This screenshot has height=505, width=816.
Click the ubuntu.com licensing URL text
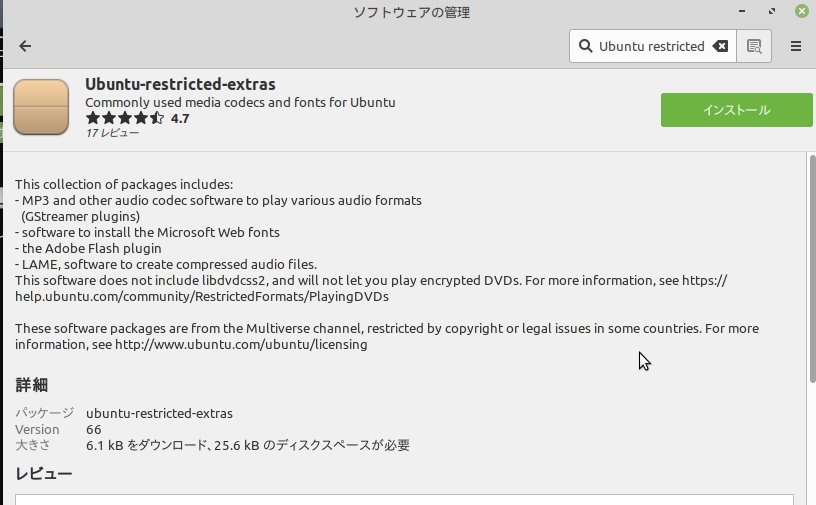point(241,345)
